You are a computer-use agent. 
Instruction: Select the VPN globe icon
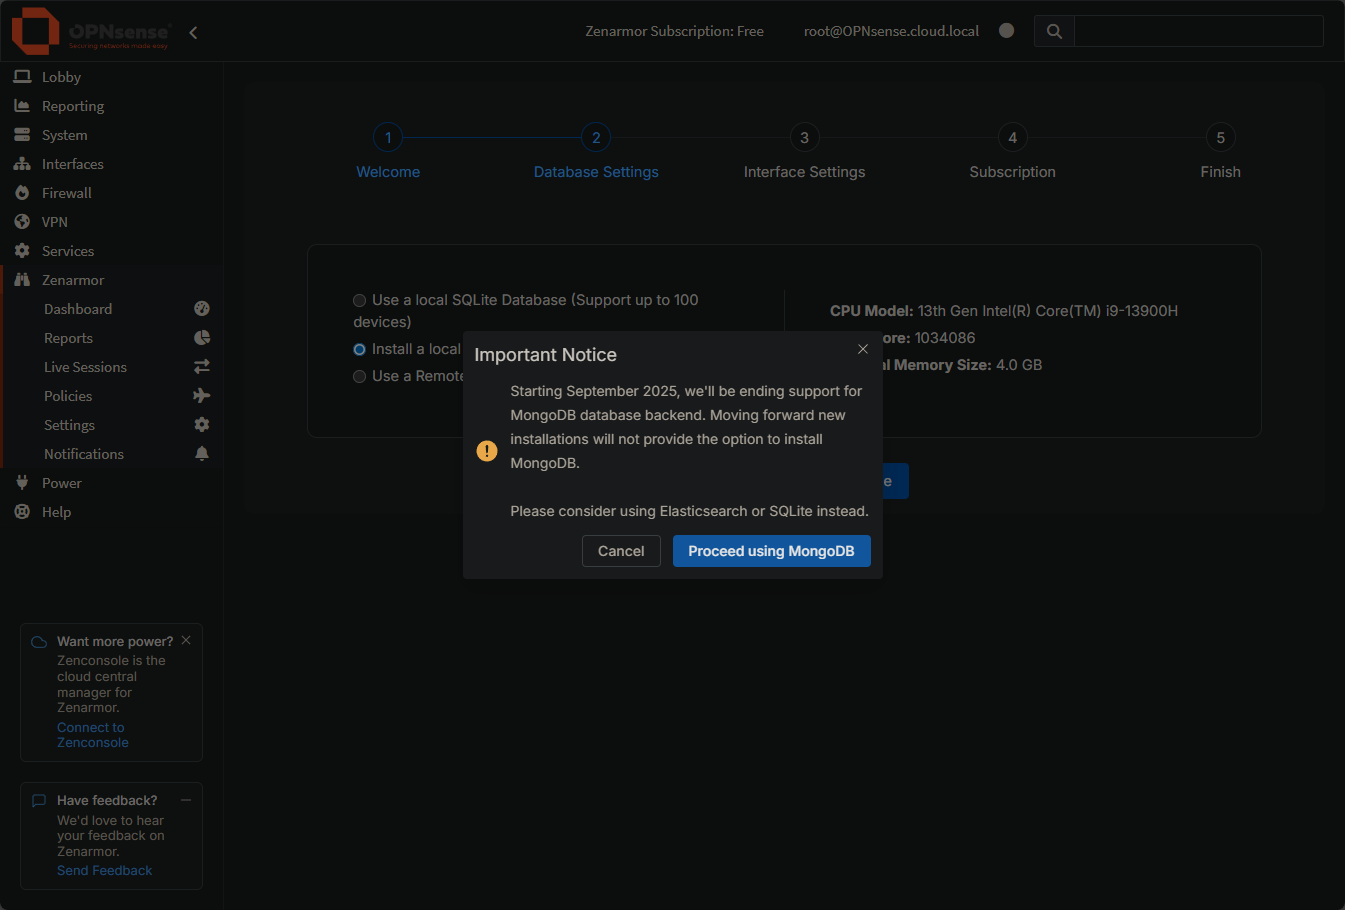tap(22, 221)
